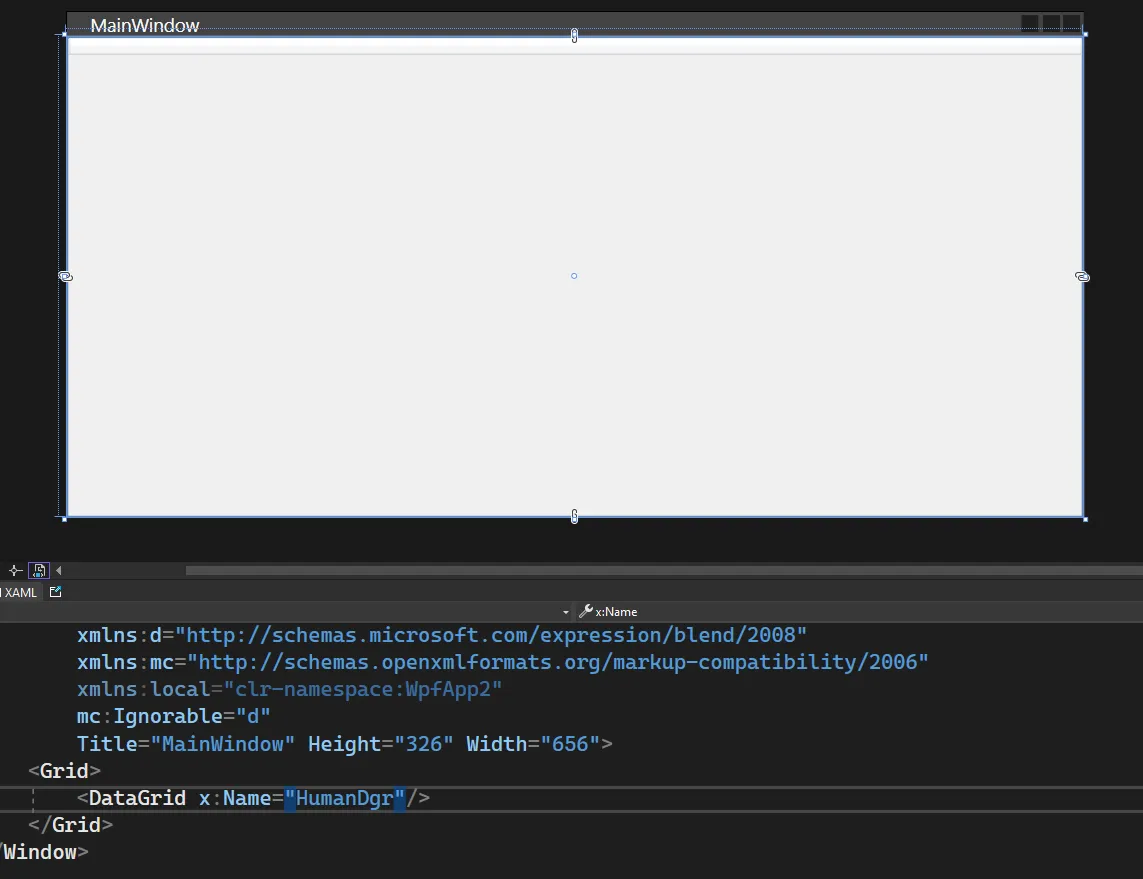Viewport: 1143px width, 879px height.
Task: Click the top margin anchor handle
Action: (x=574, y=35)
